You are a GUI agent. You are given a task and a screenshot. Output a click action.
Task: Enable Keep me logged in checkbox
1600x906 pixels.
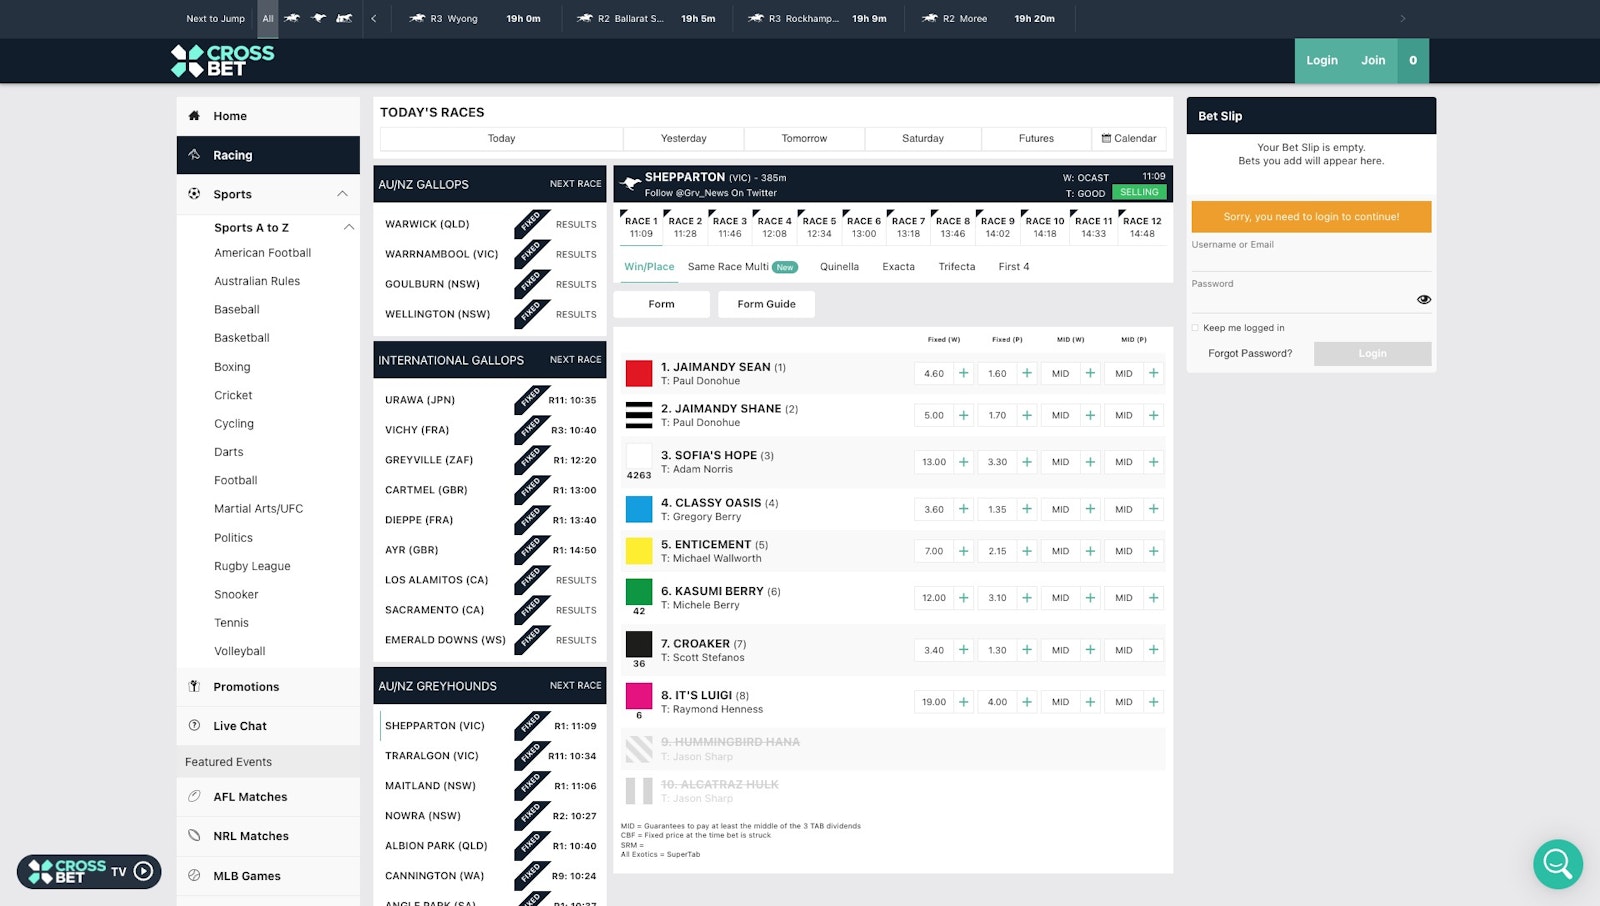tap(1195, 328)
